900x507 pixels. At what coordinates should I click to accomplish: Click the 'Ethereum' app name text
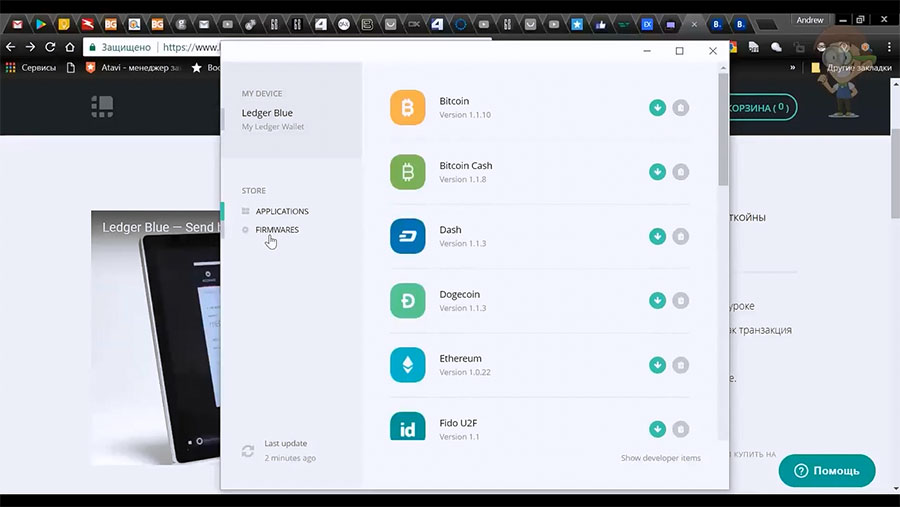click(x=460, y=358)
